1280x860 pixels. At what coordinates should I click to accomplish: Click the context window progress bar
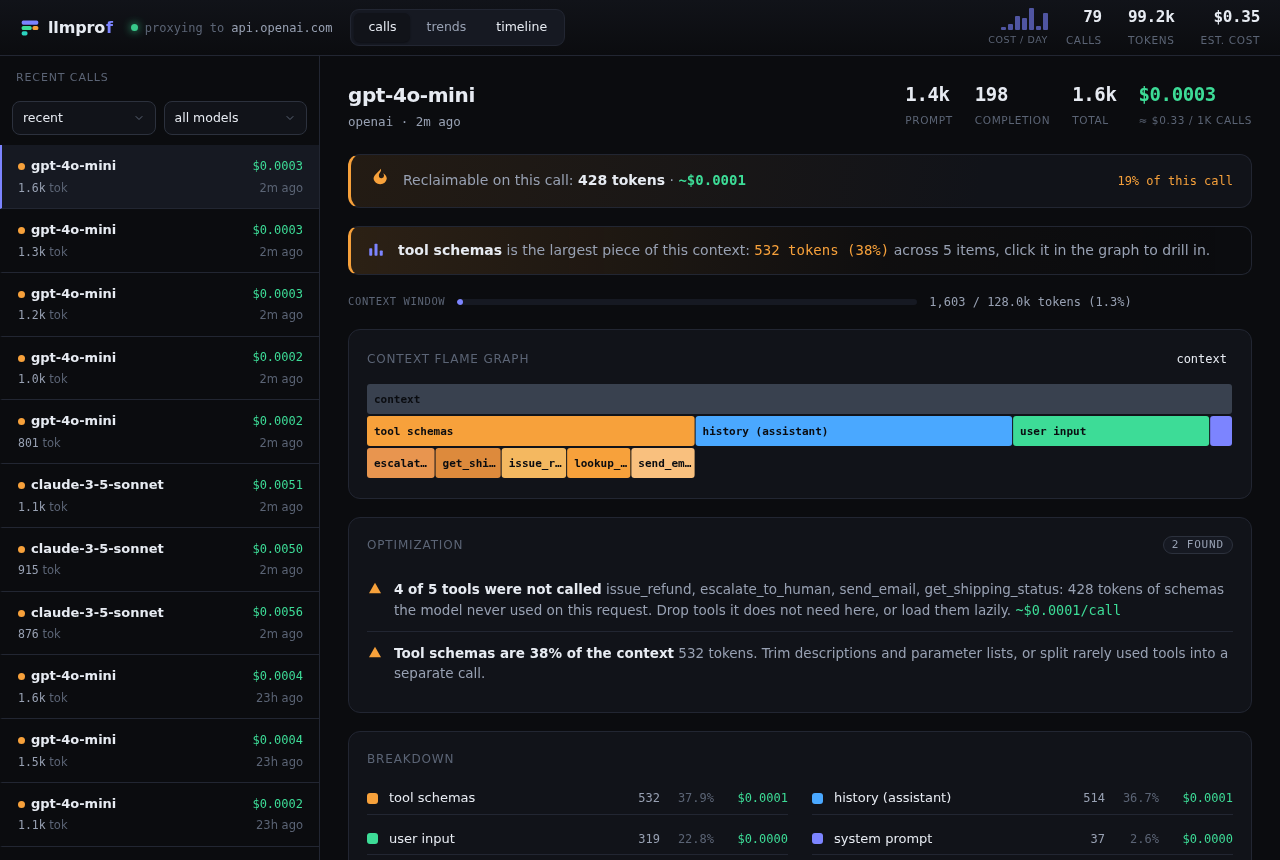(x=687, y=302)
